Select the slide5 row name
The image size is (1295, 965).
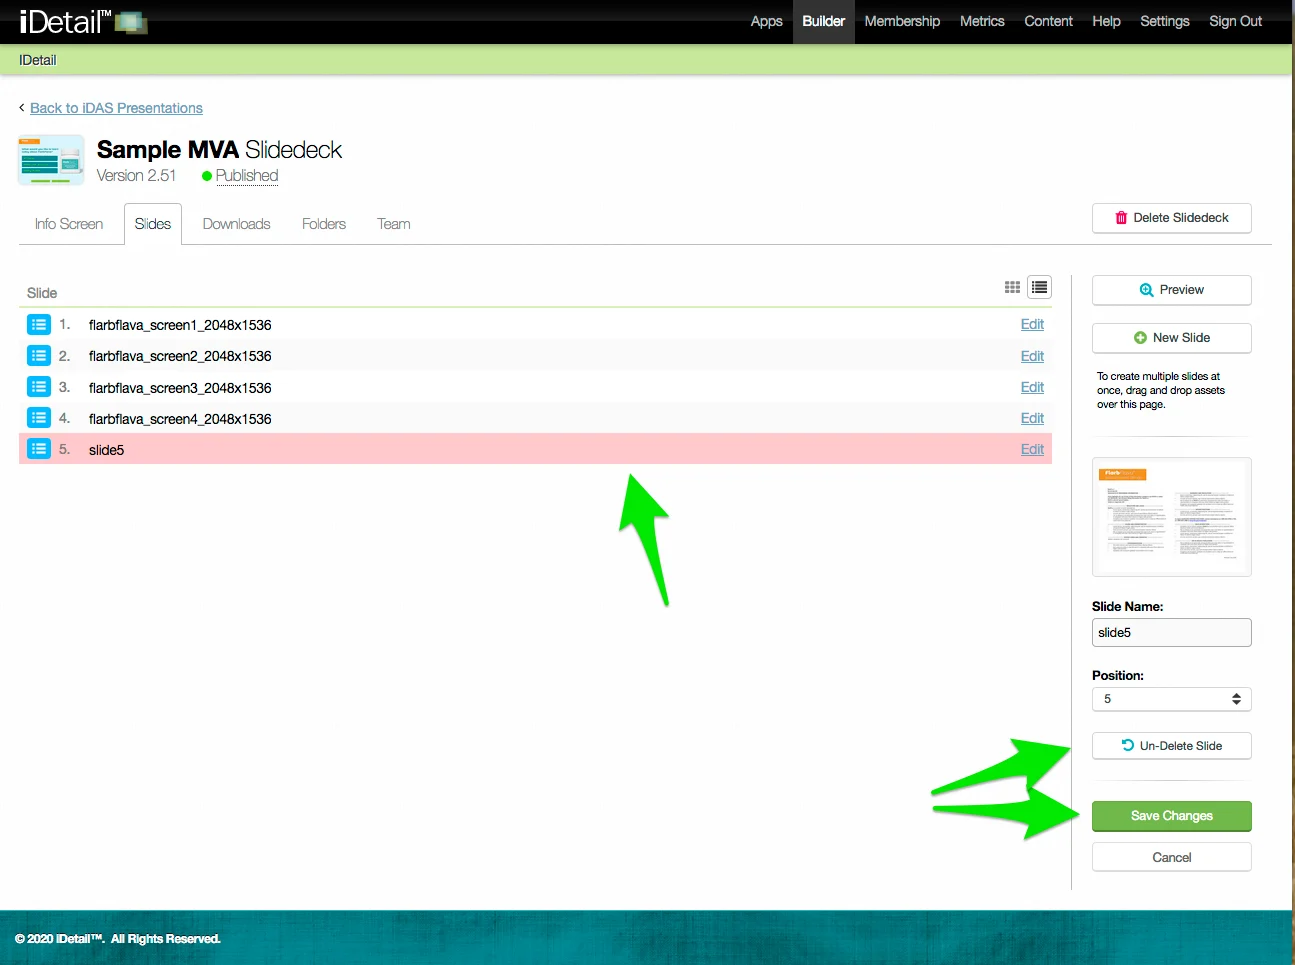coord(106,450)
